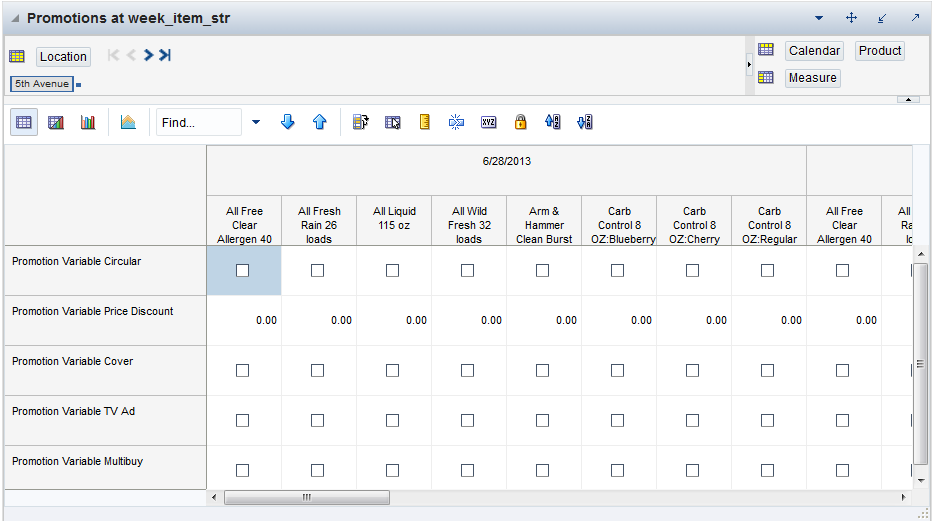
Task: Check Multibuy for All Liquid 115 oz
Action: point(393,471)
